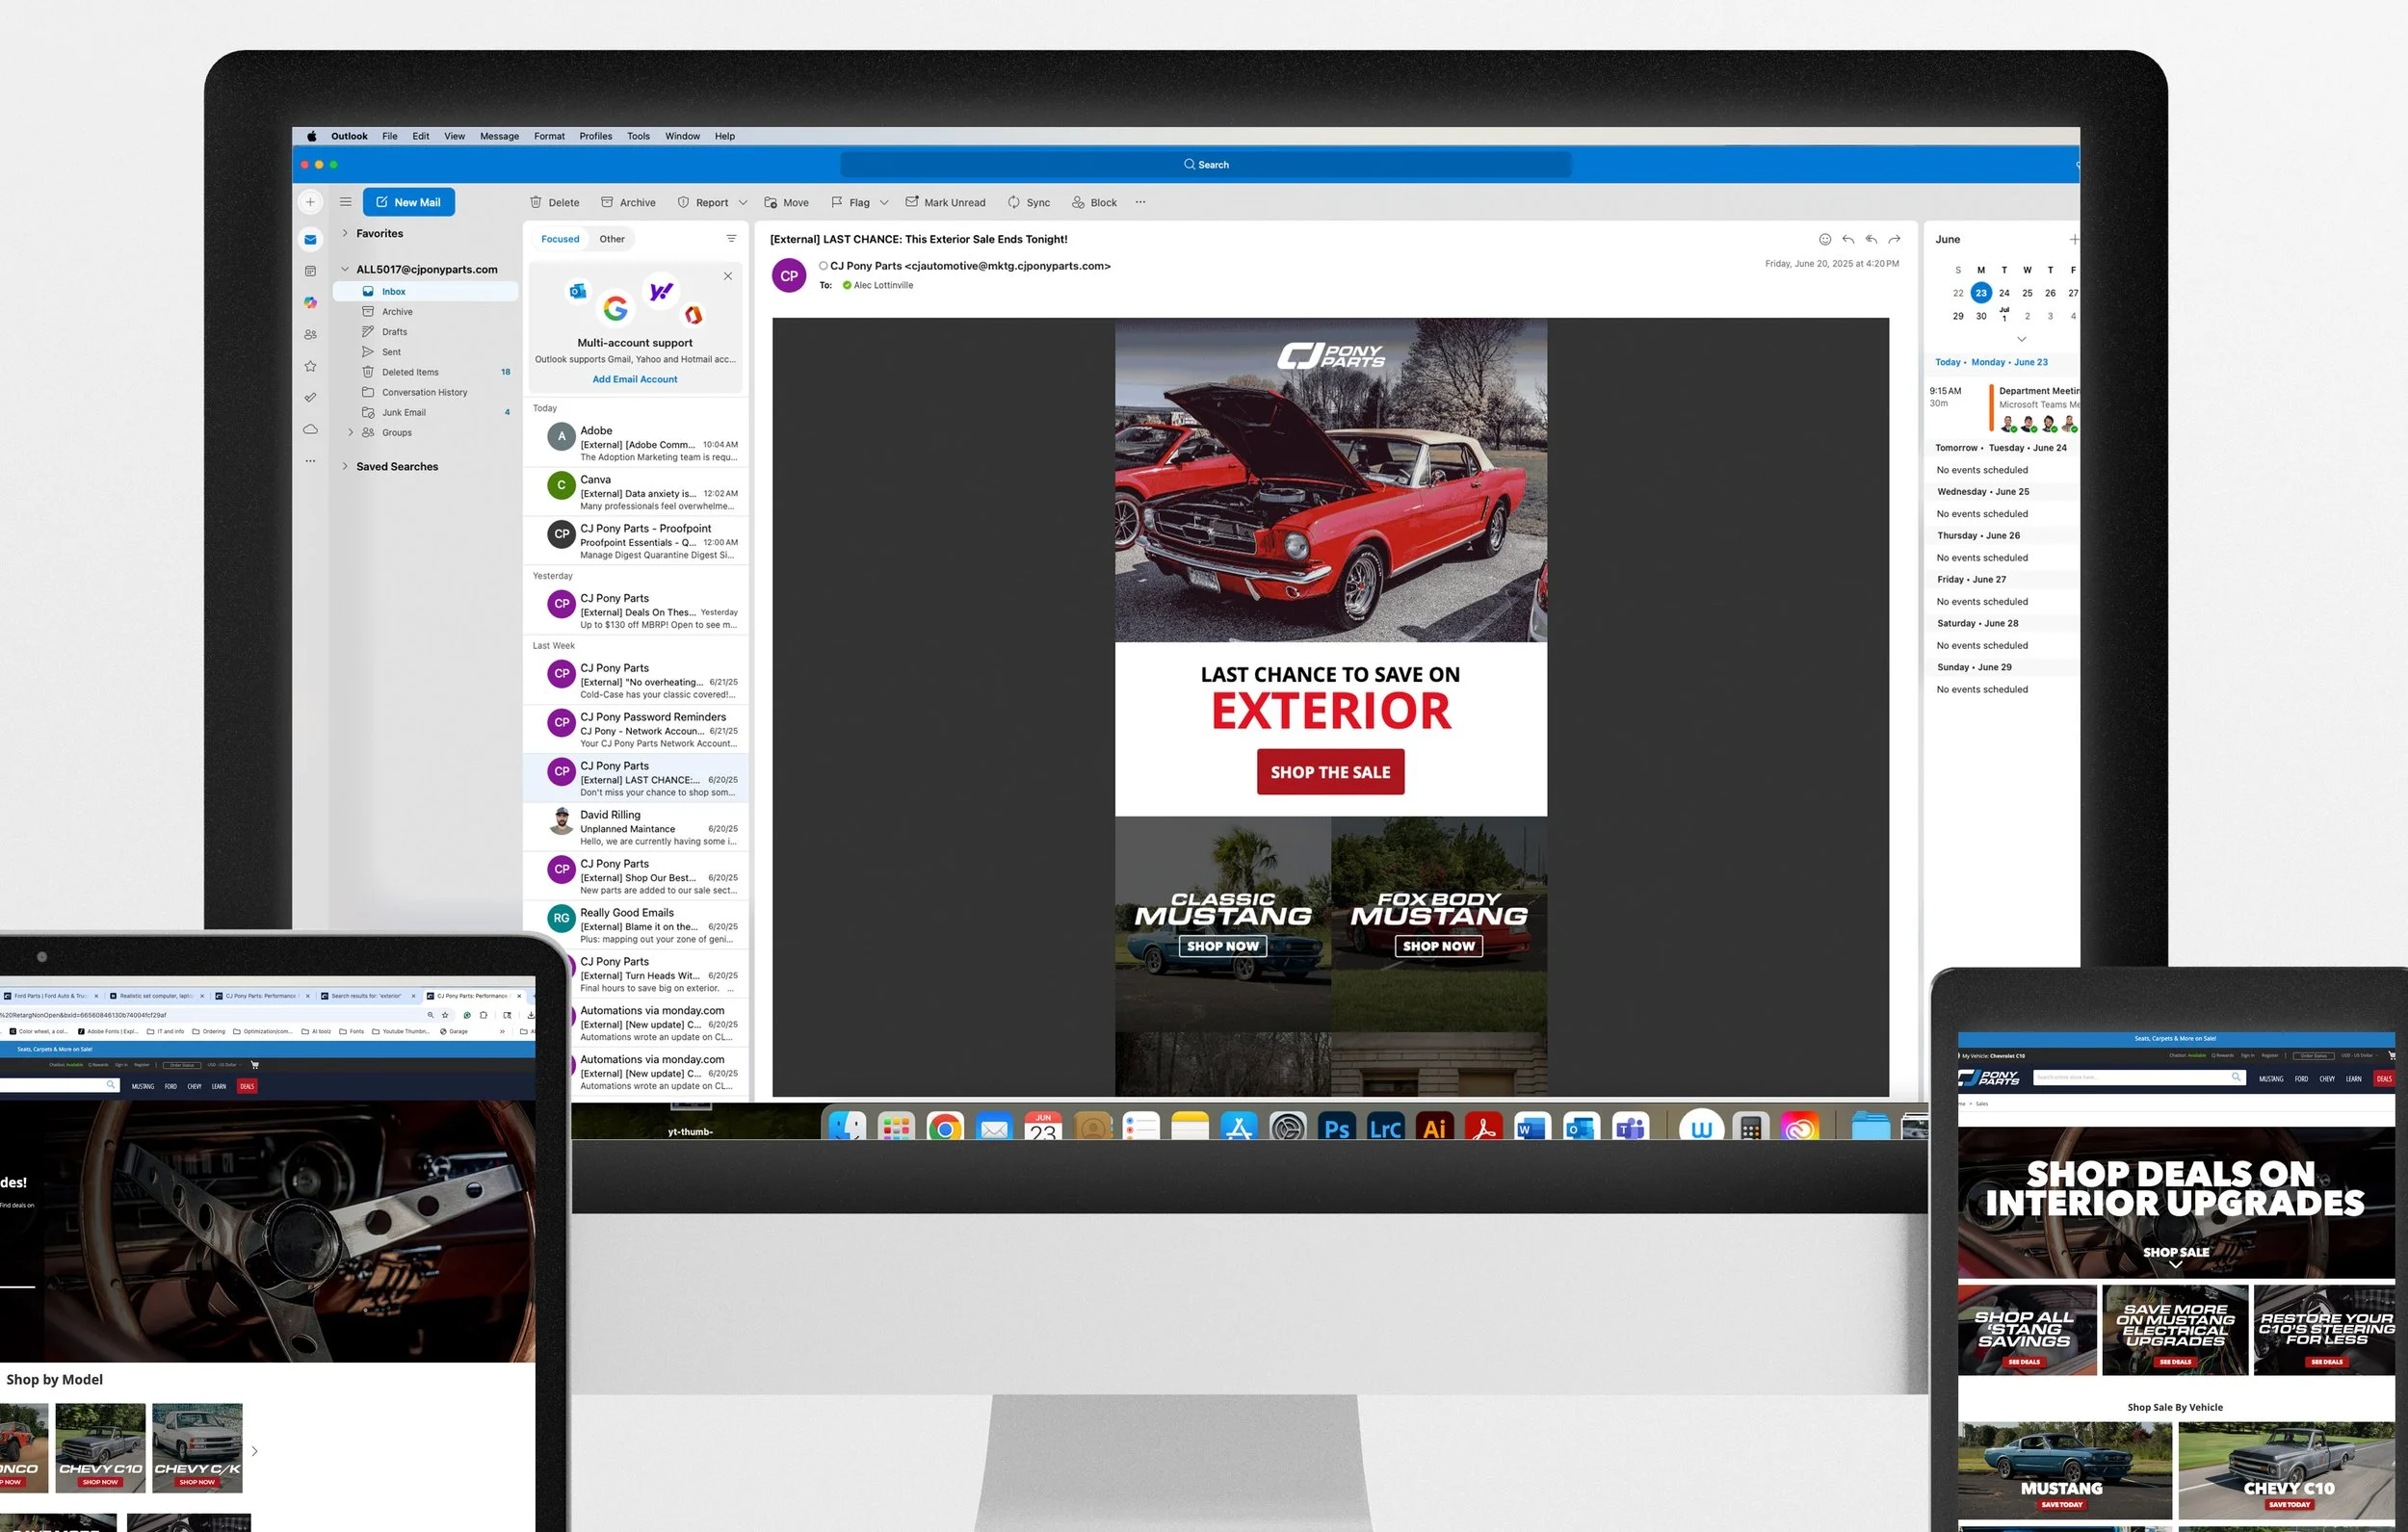Screen dimensions: 2408x1532
Task: Click the Delete toolbar button in Outlook
Action: 554,202
